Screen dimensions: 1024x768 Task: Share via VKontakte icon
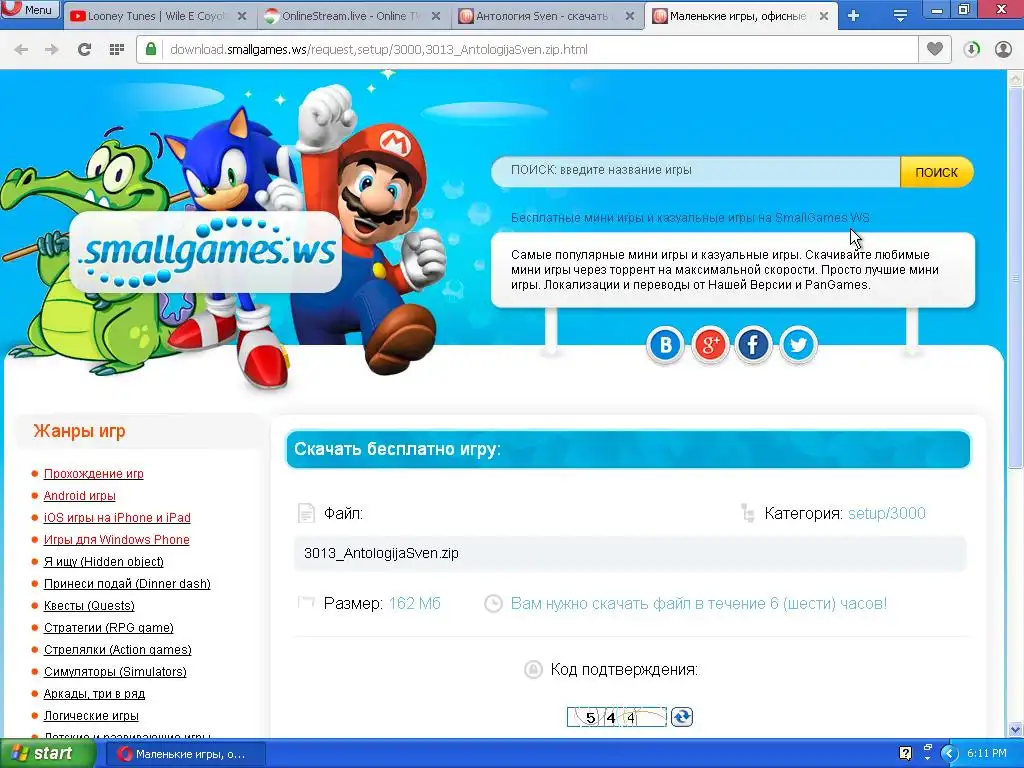coord(665,344)
